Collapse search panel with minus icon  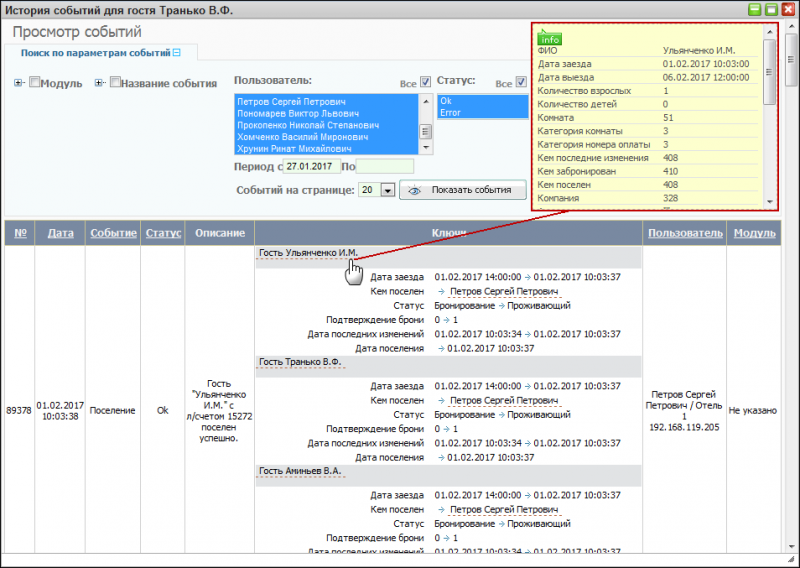(x=177, y=52)
